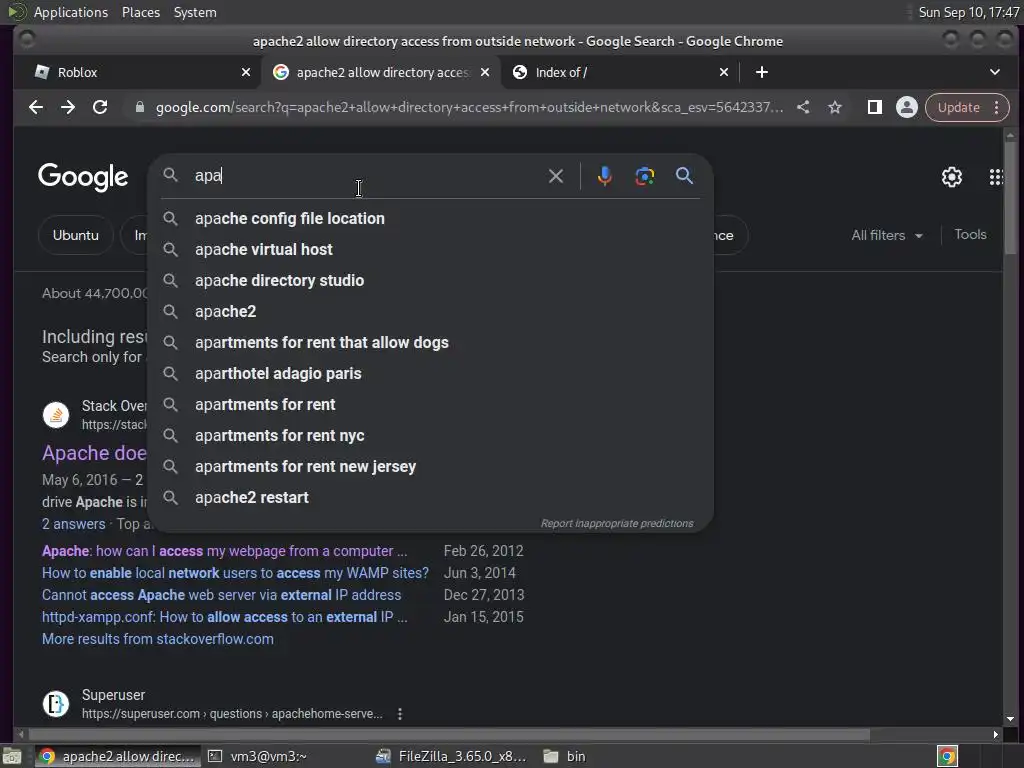Switch to FileZilla window in taskbar
This screenshot has height=768, width=1024.
point(451,756)
